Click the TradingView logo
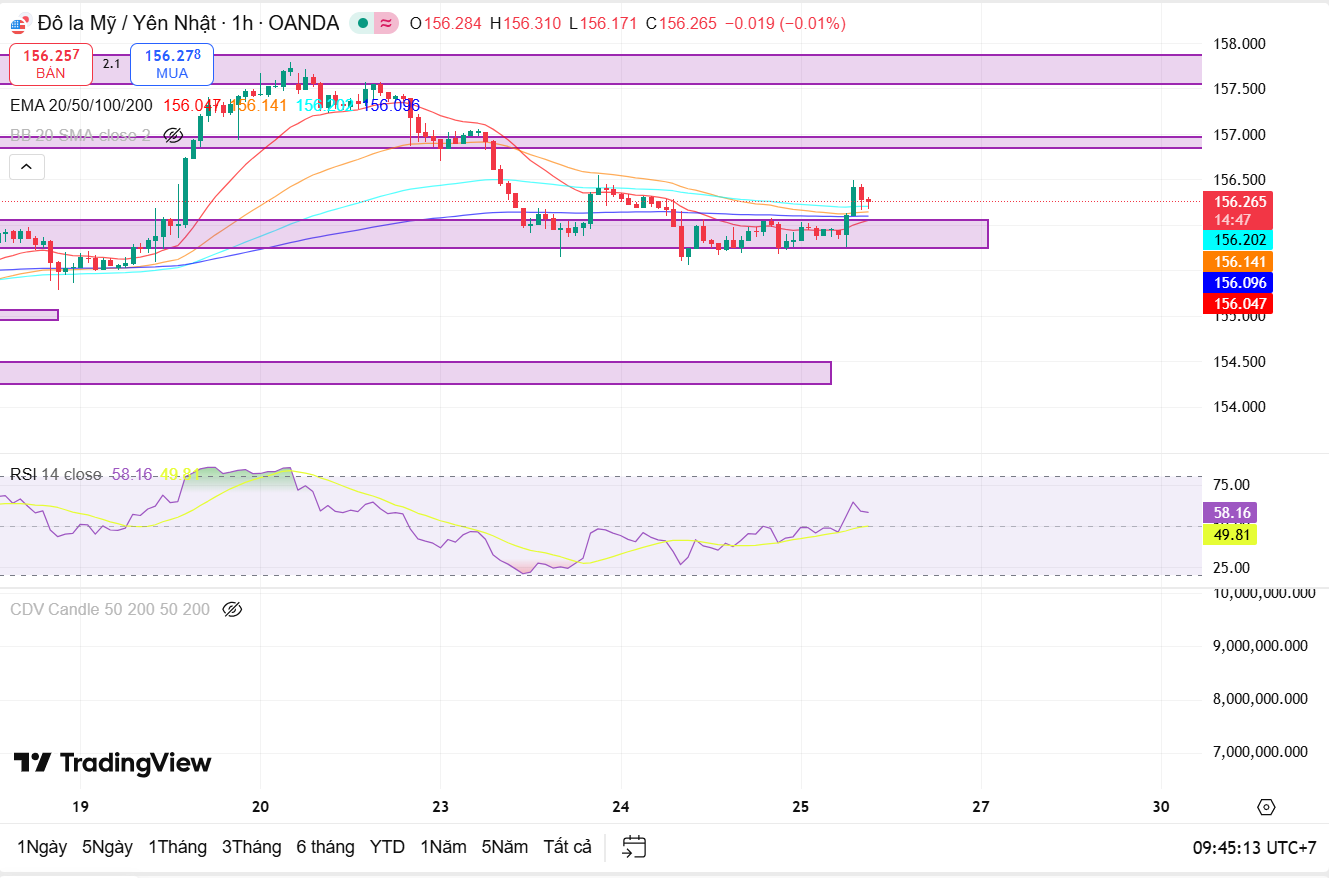 point(112,763)
